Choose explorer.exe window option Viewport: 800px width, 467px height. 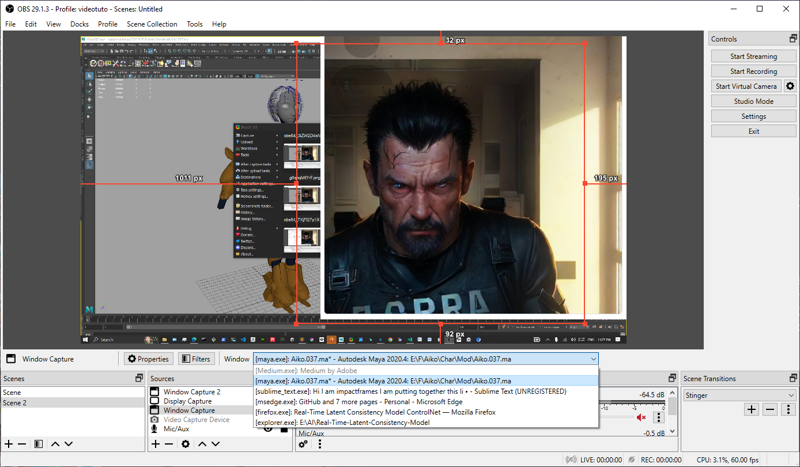pos(426,423)
